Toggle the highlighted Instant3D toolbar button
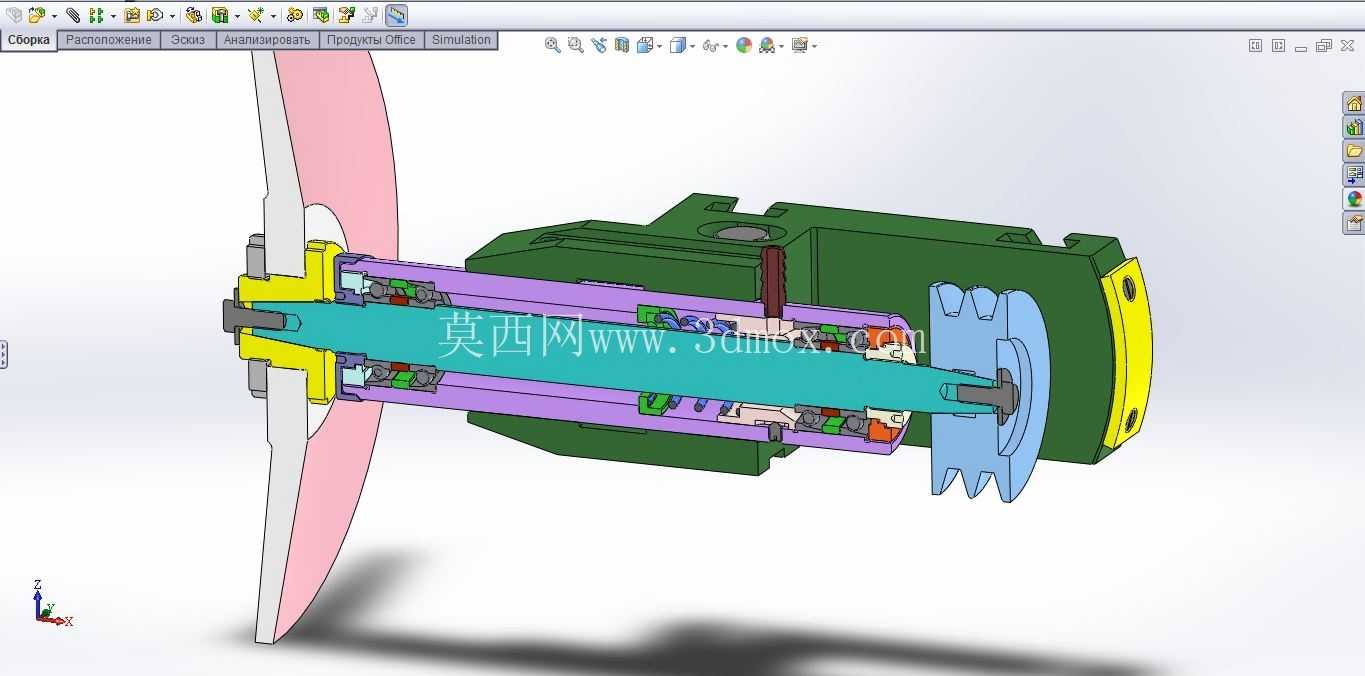This screenshot has width=1365, height=676. coord(396,15)
